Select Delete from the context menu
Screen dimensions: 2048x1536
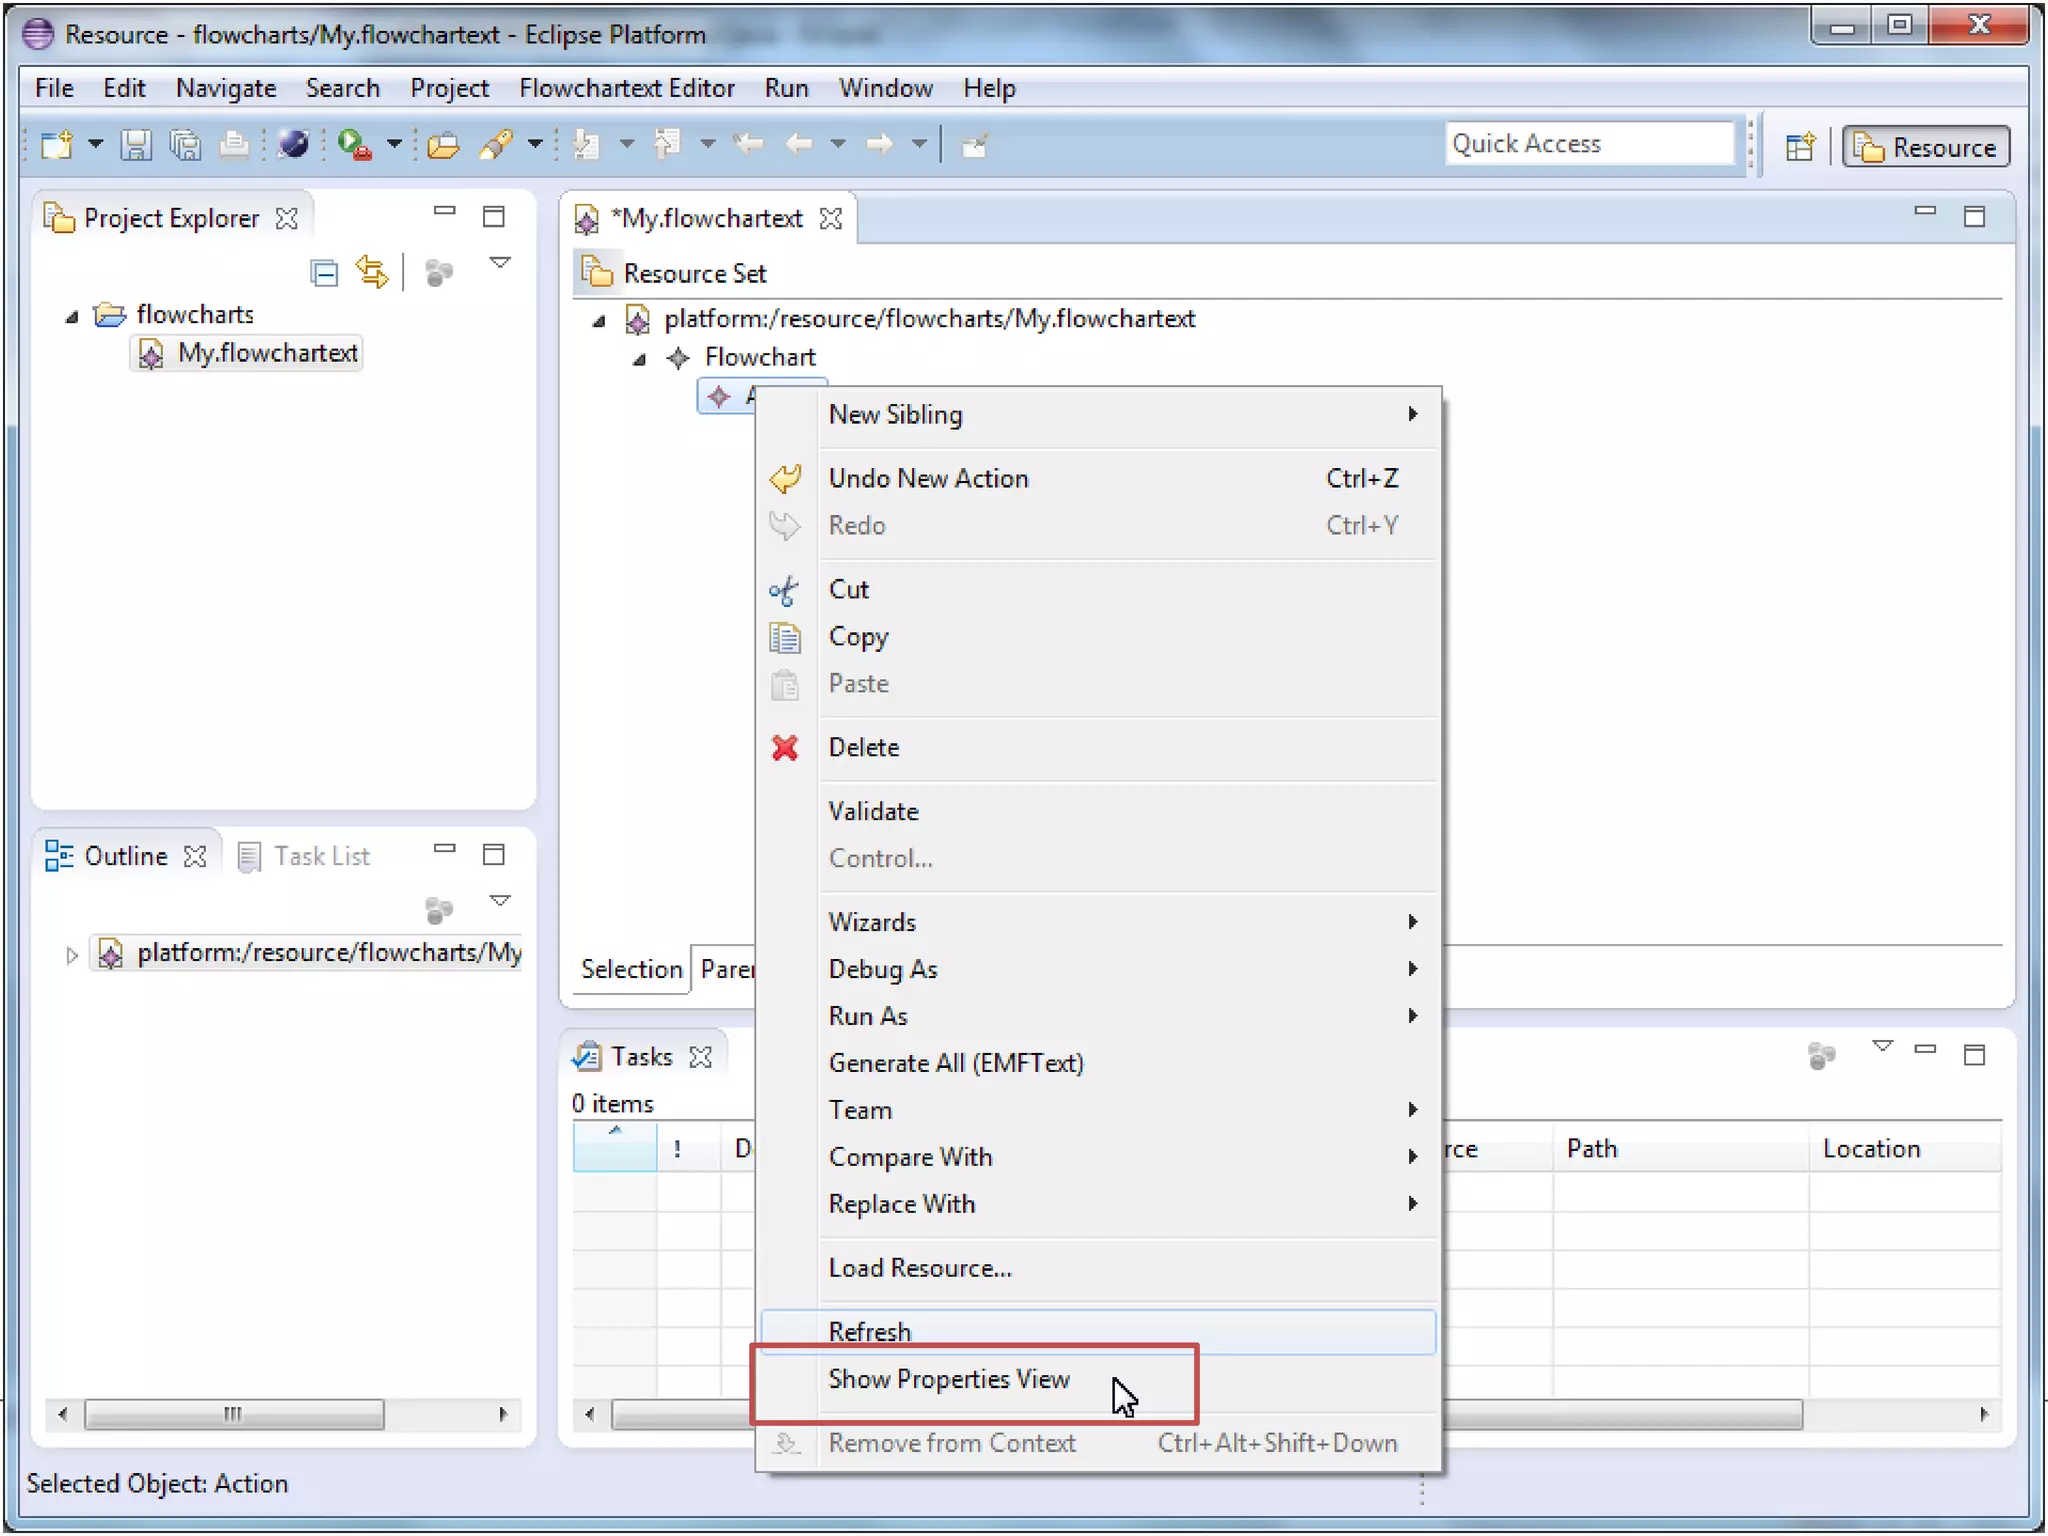click(x=864, y=747)
